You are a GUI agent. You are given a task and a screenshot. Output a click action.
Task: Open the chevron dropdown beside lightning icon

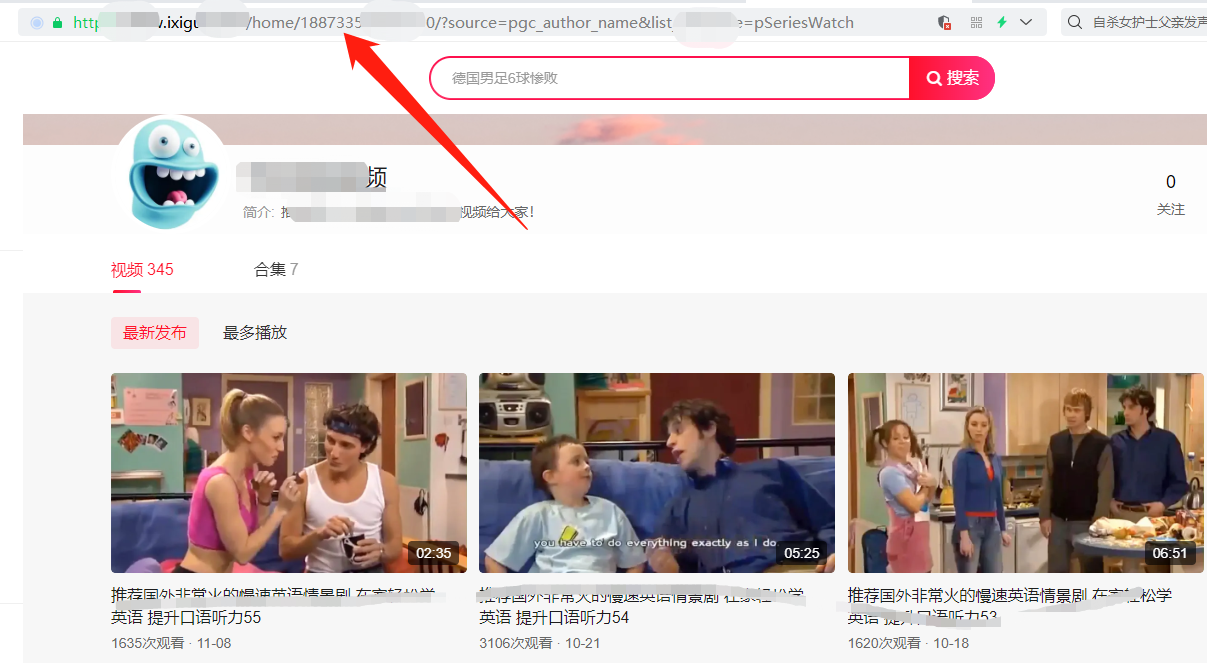tap(1025, 21)
